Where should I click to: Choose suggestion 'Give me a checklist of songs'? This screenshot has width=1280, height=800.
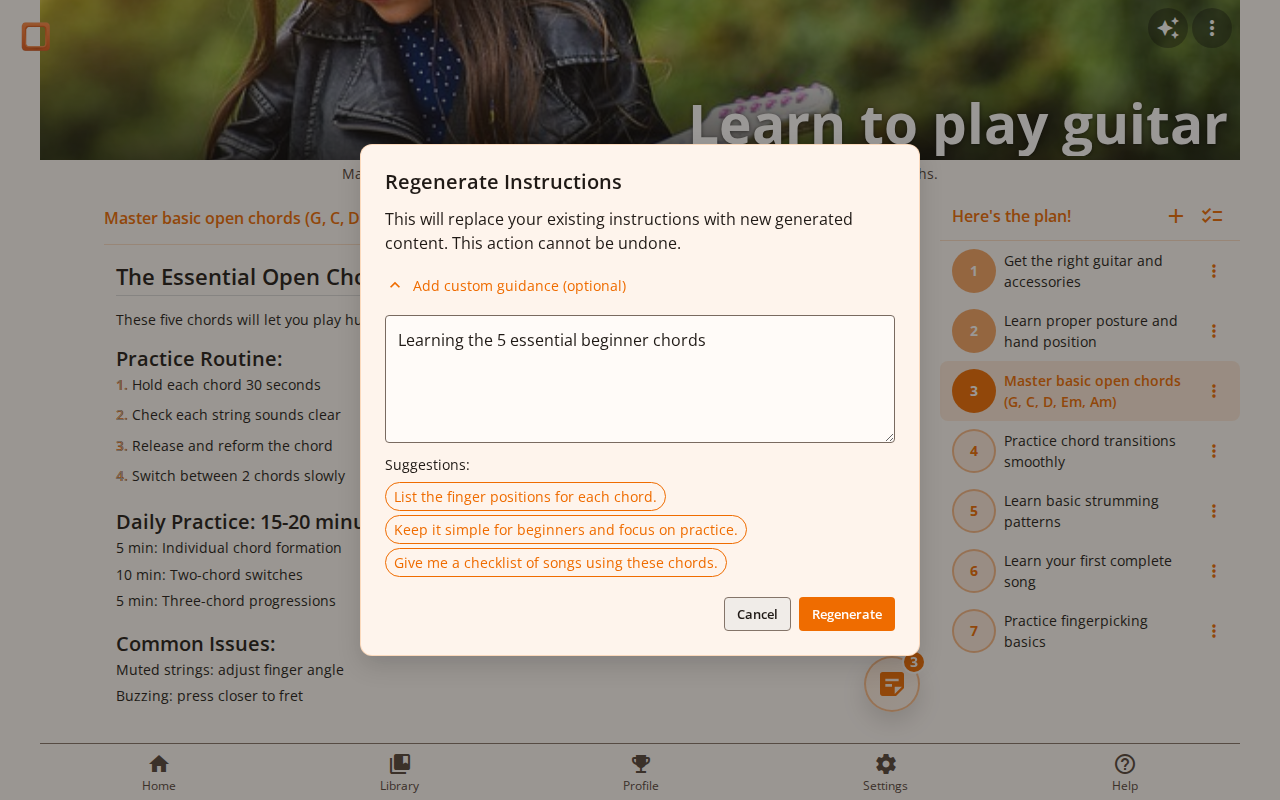(x=556, y=563)
